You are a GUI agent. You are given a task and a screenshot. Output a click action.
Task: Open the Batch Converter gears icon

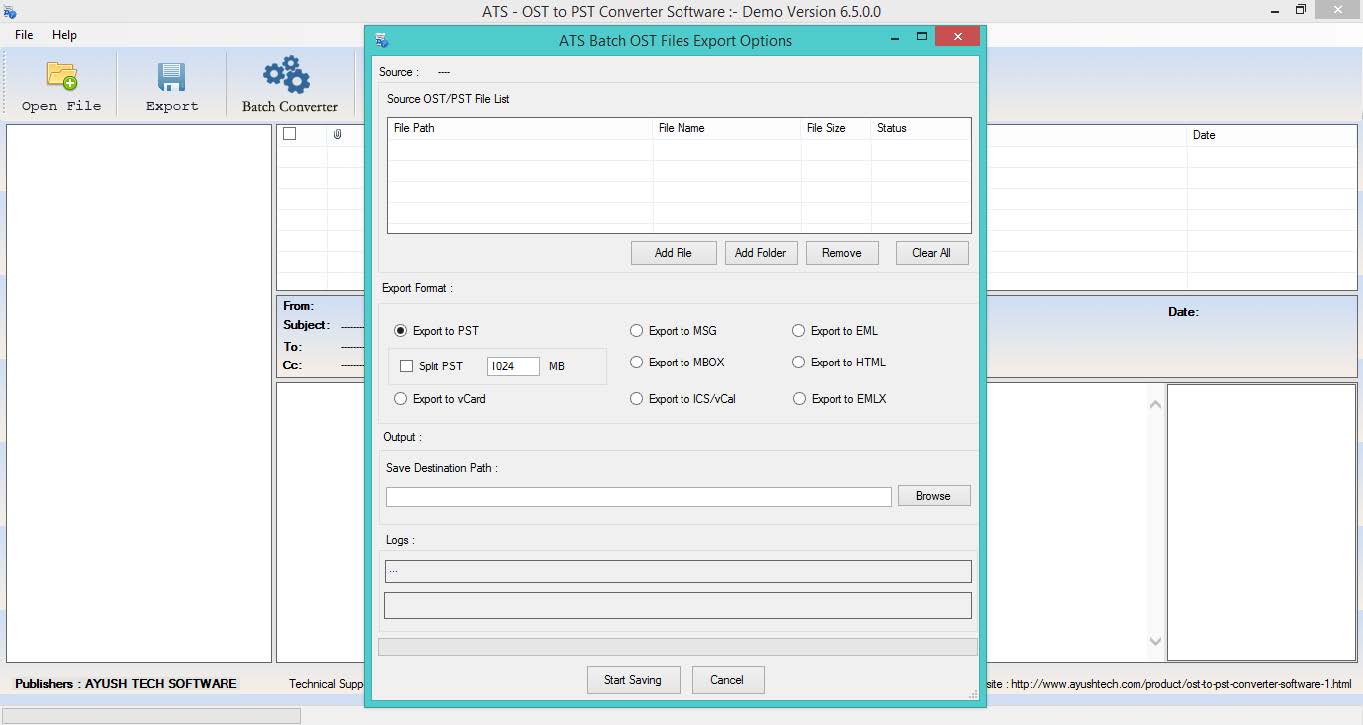tap(287, 76)
